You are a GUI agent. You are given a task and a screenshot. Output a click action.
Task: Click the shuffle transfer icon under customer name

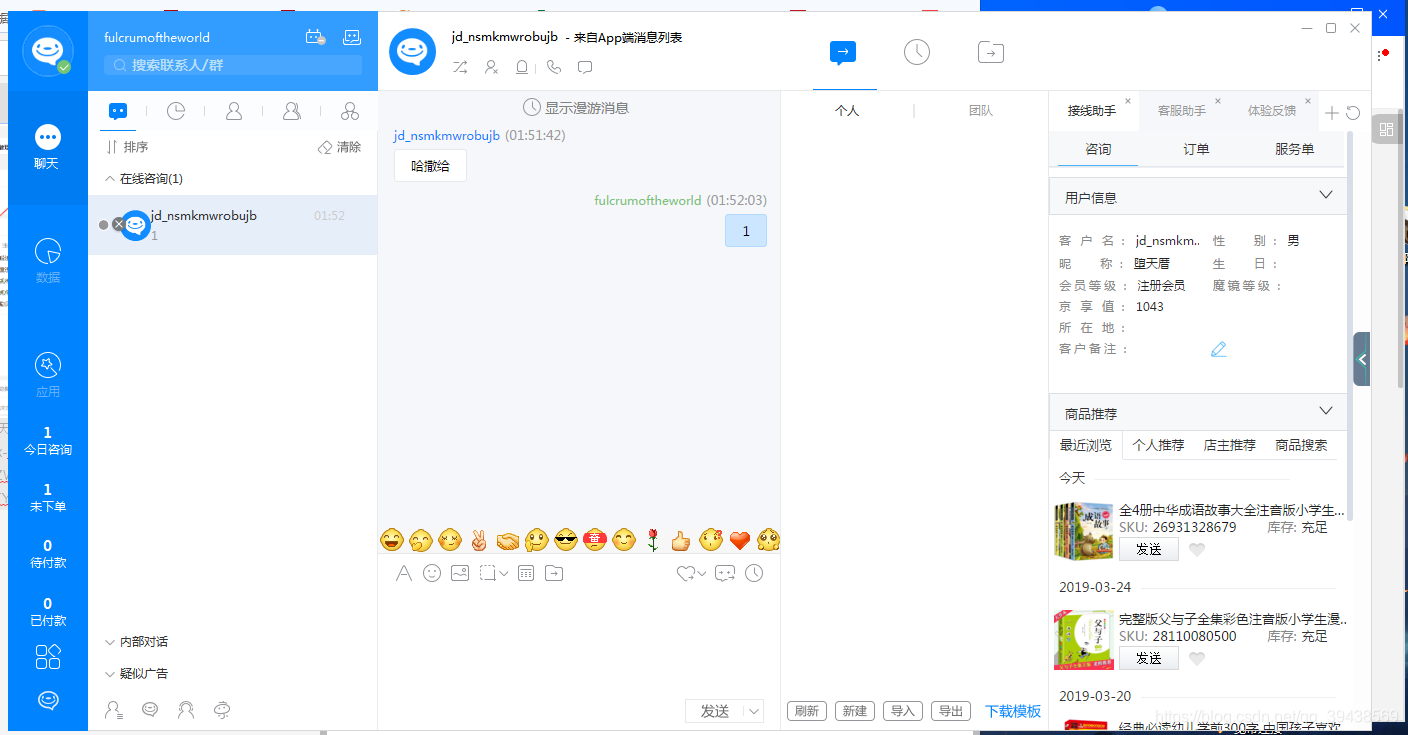(460, 67)
